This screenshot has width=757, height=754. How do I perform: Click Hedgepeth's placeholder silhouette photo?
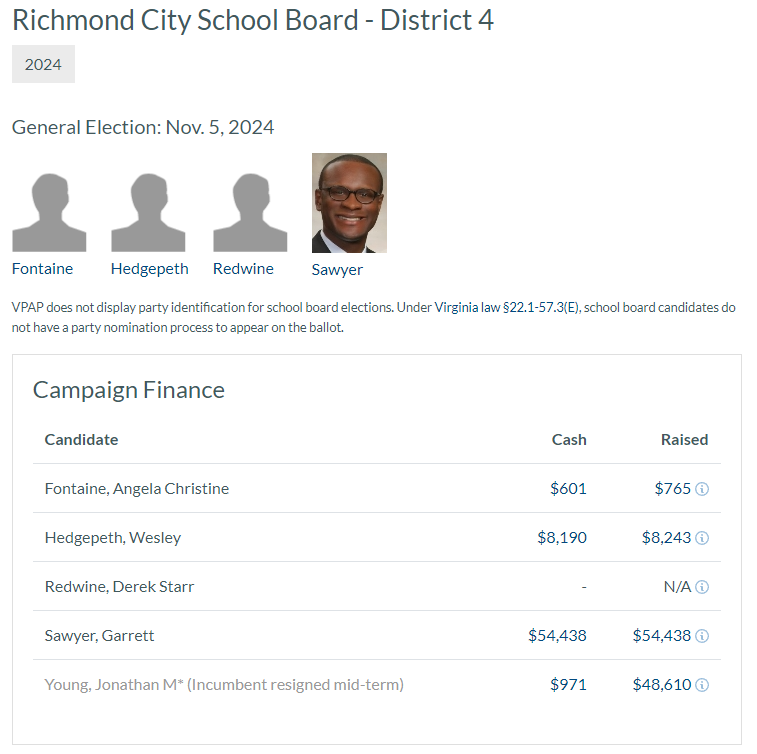148,212
